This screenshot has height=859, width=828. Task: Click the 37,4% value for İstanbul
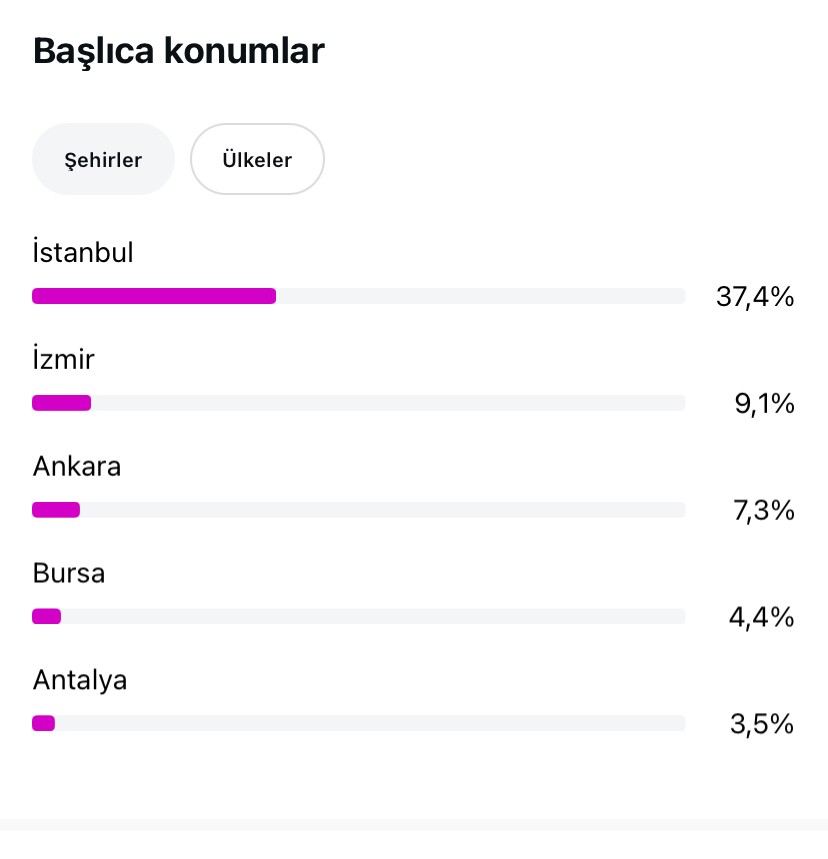click(755, 296)
